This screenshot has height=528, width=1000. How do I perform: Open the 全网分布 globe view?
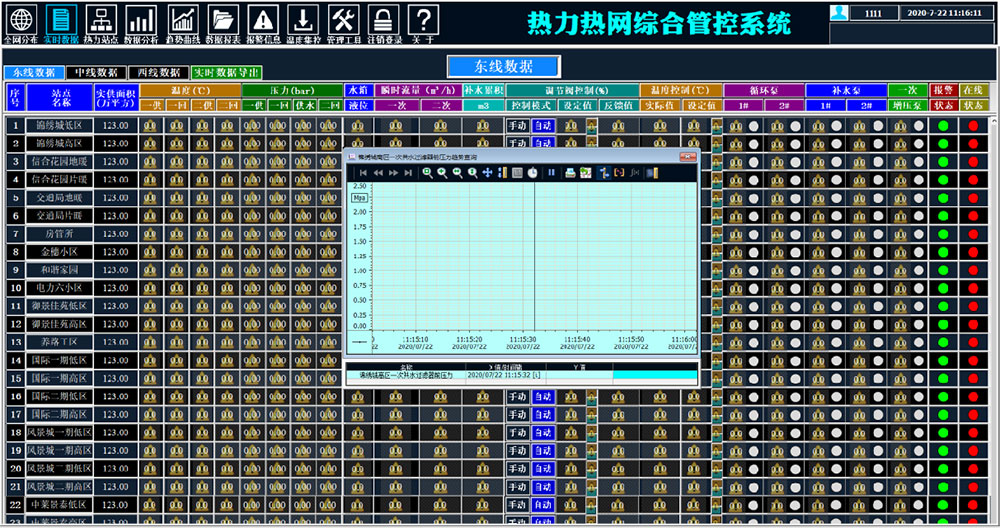[x=21, y=20]
